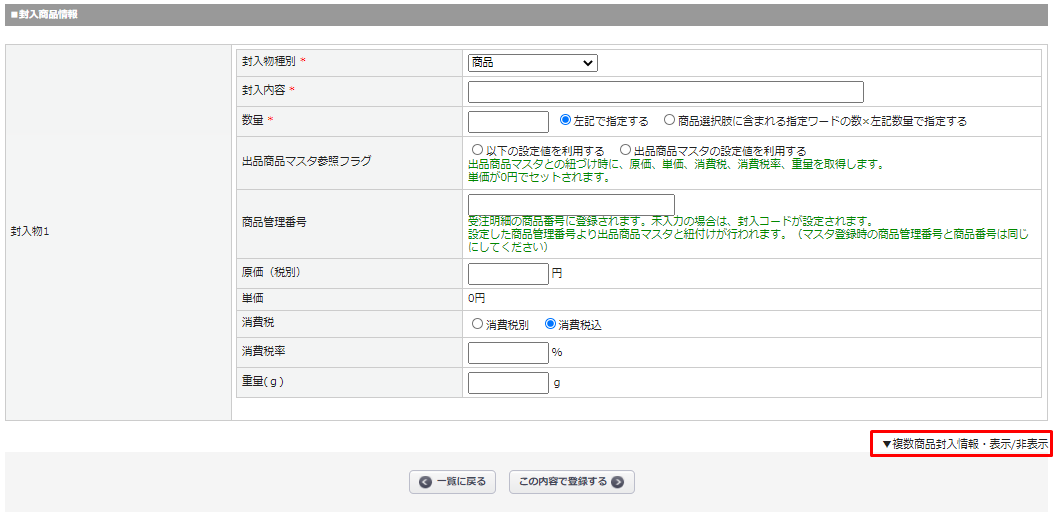This screenshot has width=1055, height=515.
Task: Focus the 原価（税別） yen input field
Action: coord(508,273)
